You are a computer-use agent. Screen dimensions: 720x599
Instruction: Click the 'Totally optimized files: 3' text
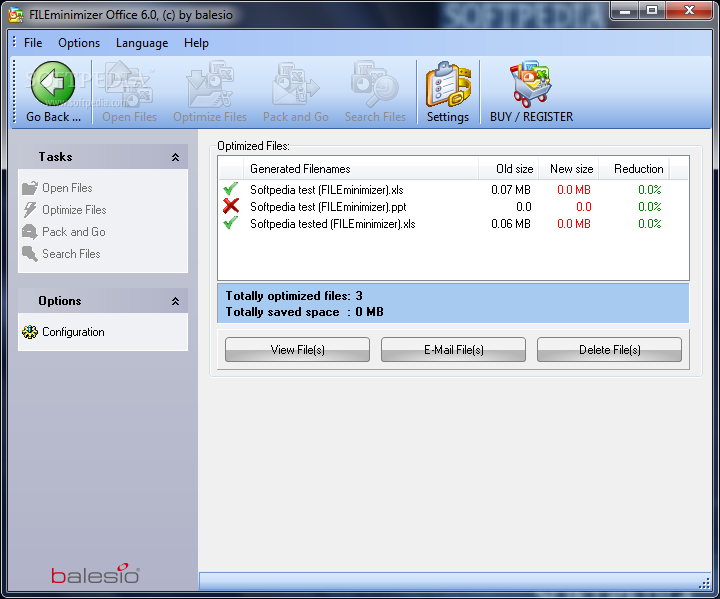coord(294,295)
